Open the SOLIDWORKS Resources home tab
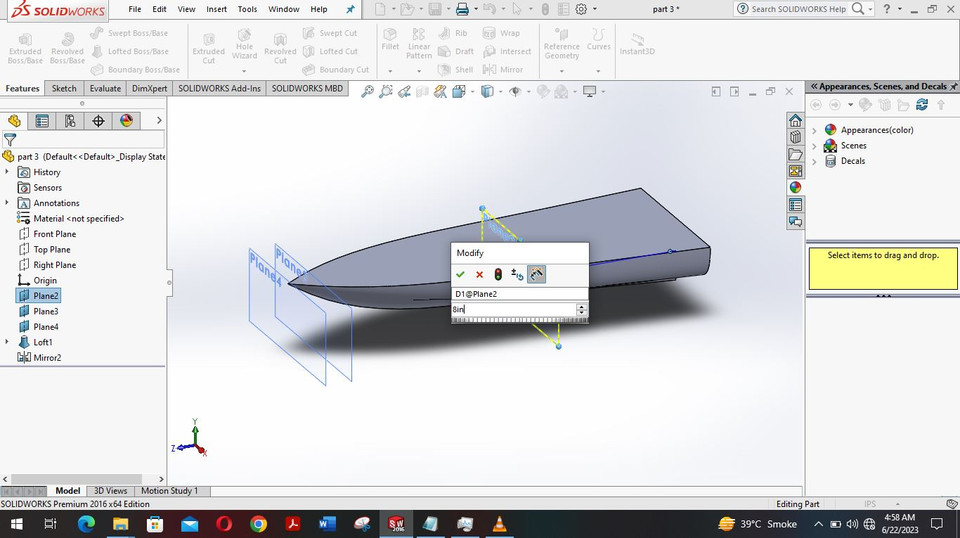 (x=795, y=121)
